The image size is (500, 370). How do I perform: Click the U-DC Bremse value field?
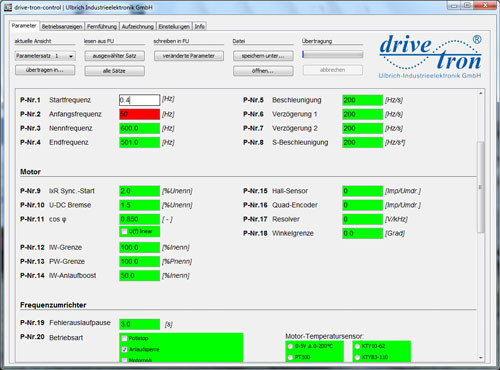click(139, 205)
